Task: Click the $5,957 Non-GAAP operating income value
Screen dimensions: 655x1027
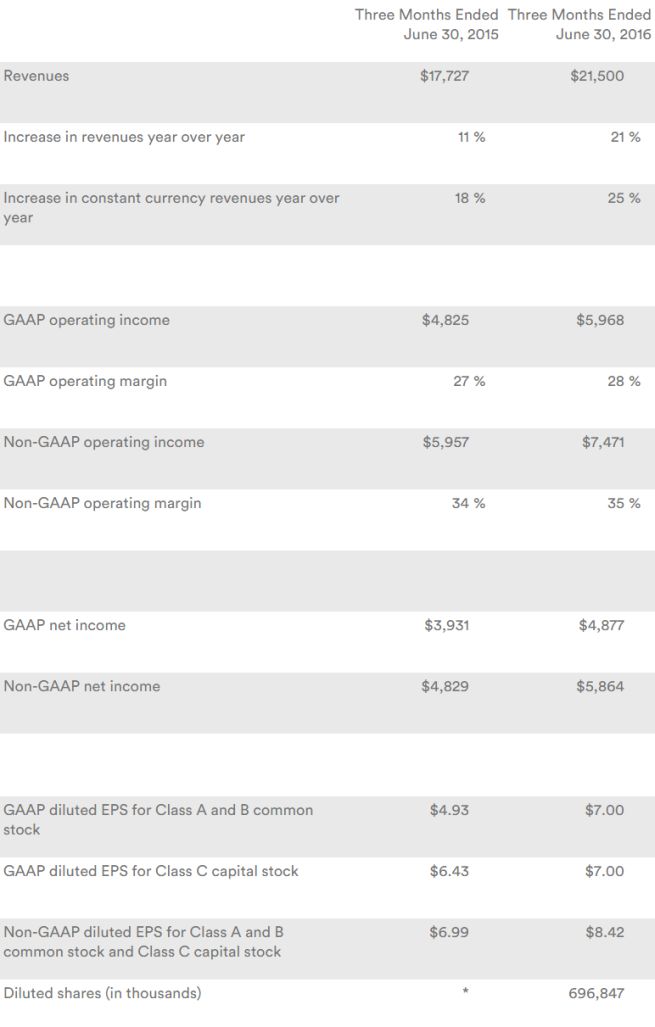Action: tap(445, 442)
